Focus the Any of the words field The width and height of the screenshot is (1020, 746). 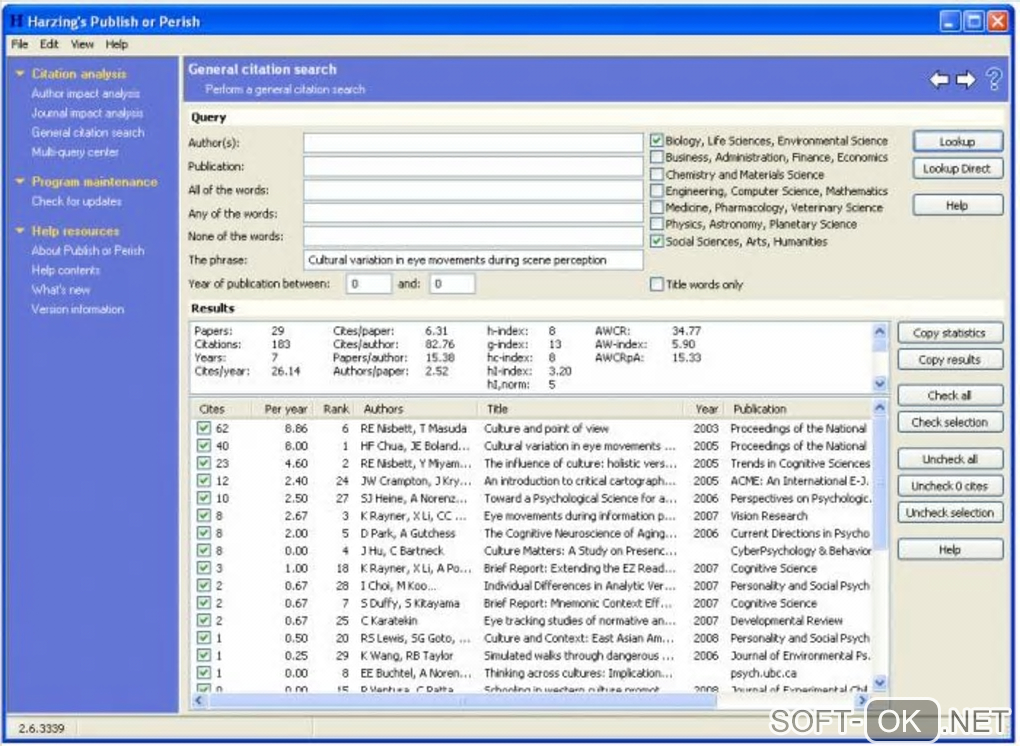(473, 213)
